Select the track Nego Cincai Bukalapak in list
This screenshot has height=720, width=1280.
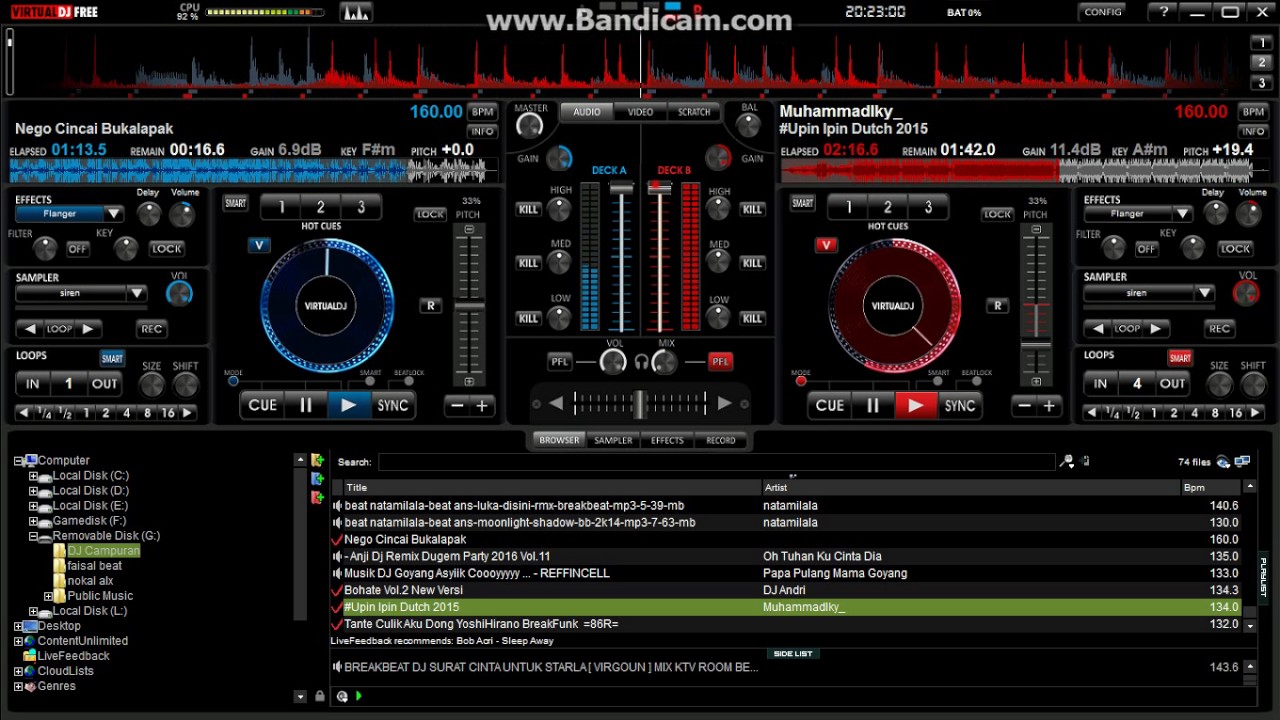click(405, 540)
